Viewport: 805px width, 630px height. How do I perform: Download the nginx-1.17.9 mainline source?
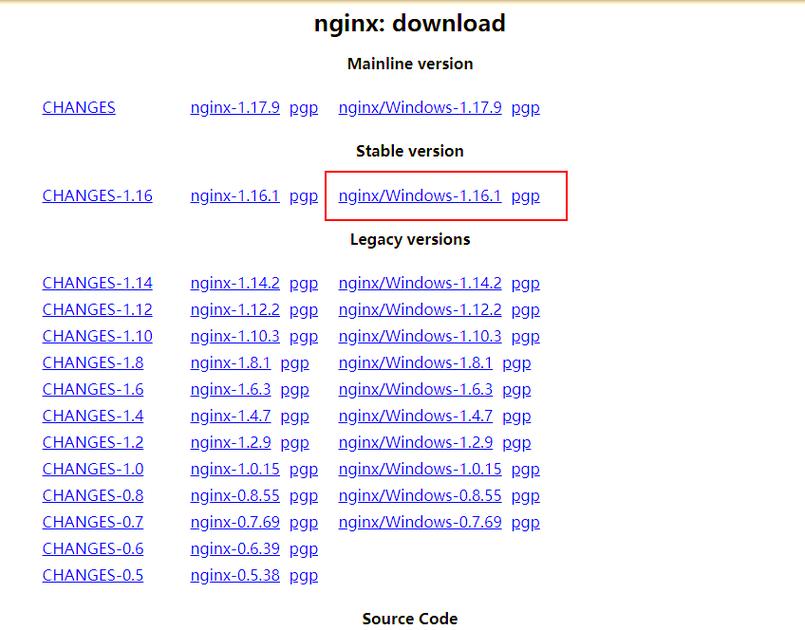coord(235,108)
